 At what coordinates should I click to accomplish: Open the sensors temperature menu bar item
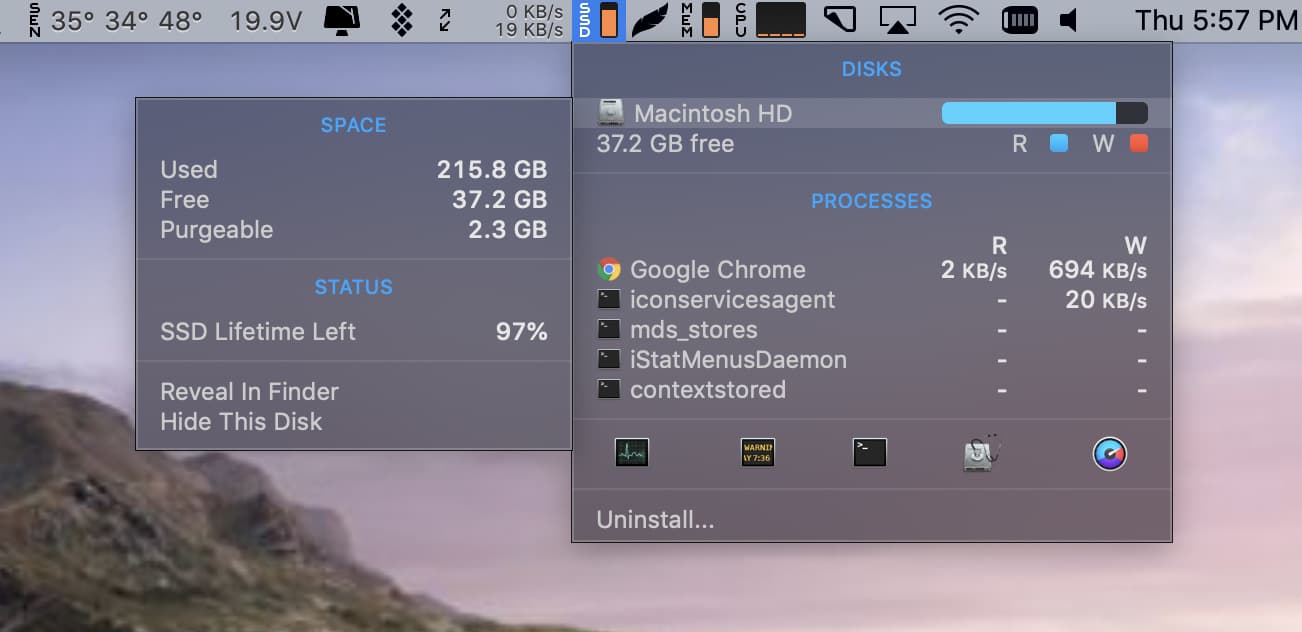click(116, 20)
